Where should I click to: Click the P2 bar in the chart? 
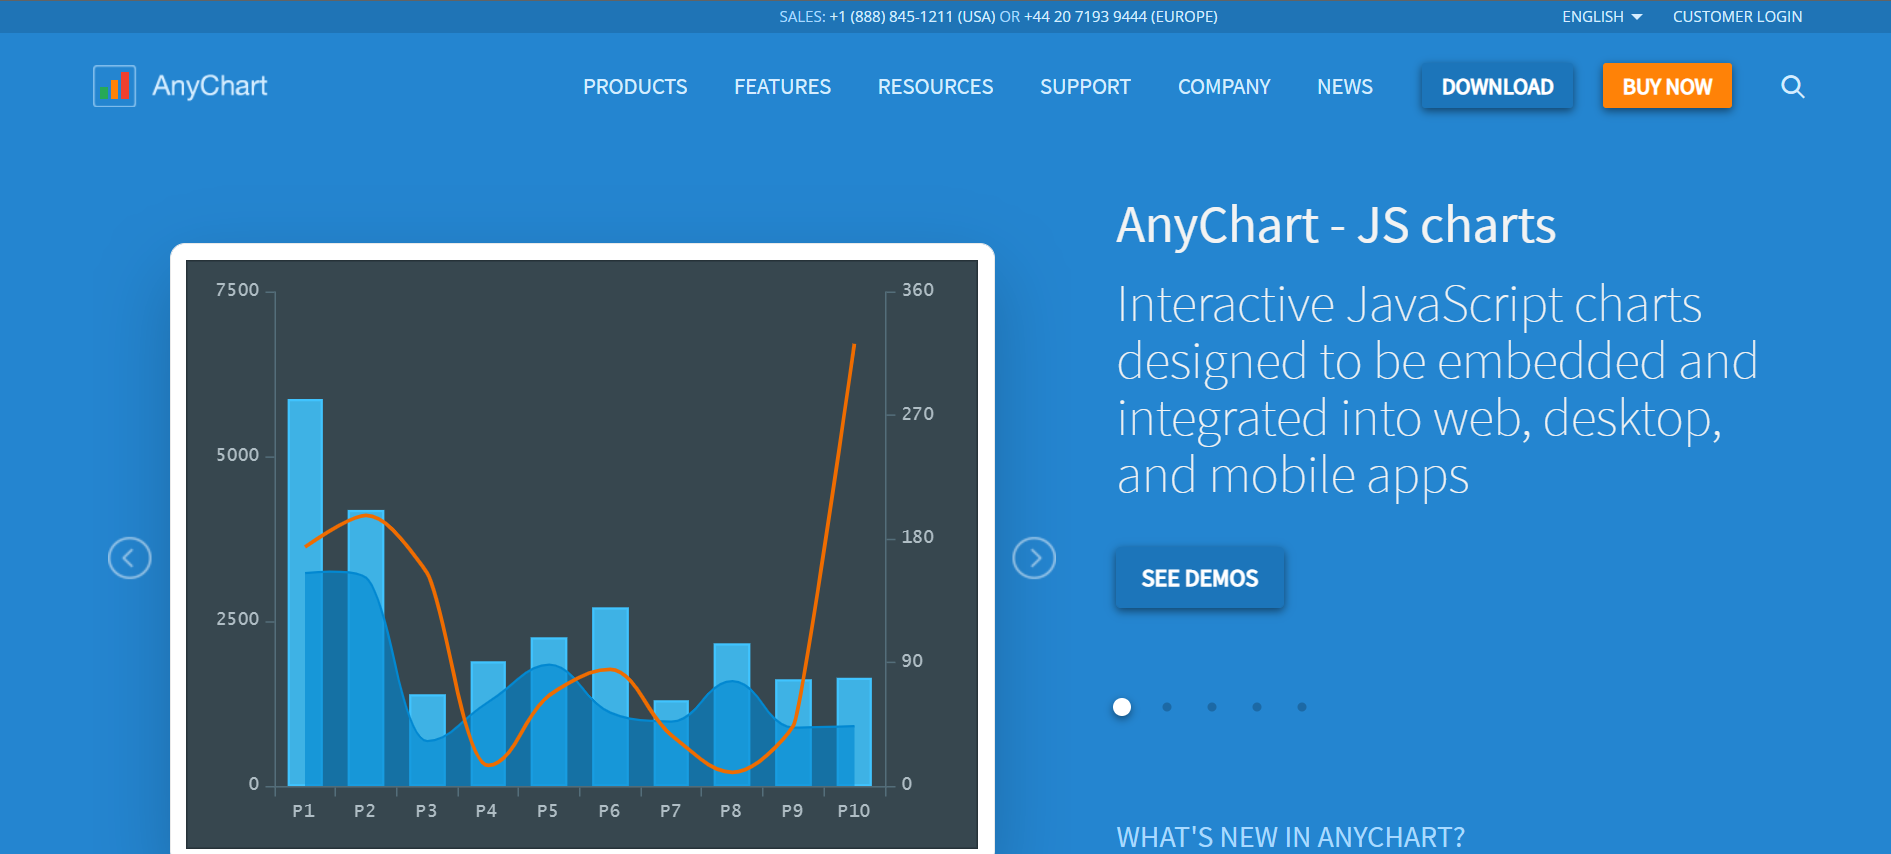(x=366, y=647)
